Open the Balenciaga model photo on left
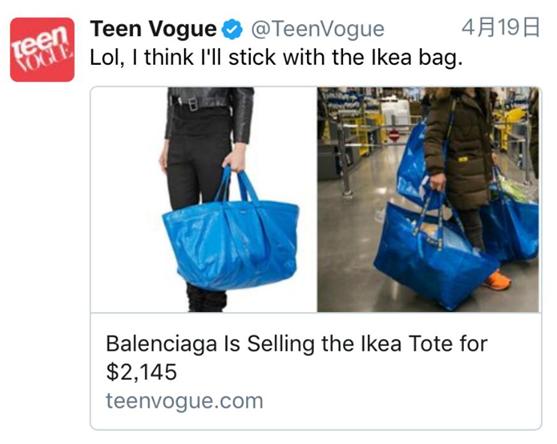Viewport: 557px width, 444px height. click(x=204, y=199)
